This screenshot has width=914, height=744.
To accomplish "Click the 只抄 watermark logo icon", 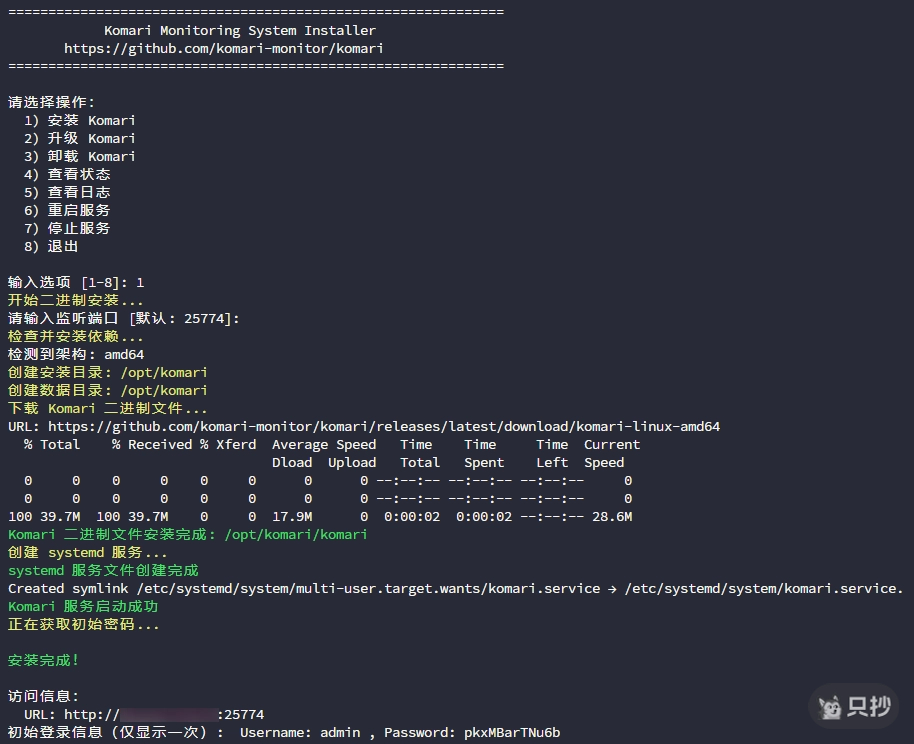I will (830, 707).
